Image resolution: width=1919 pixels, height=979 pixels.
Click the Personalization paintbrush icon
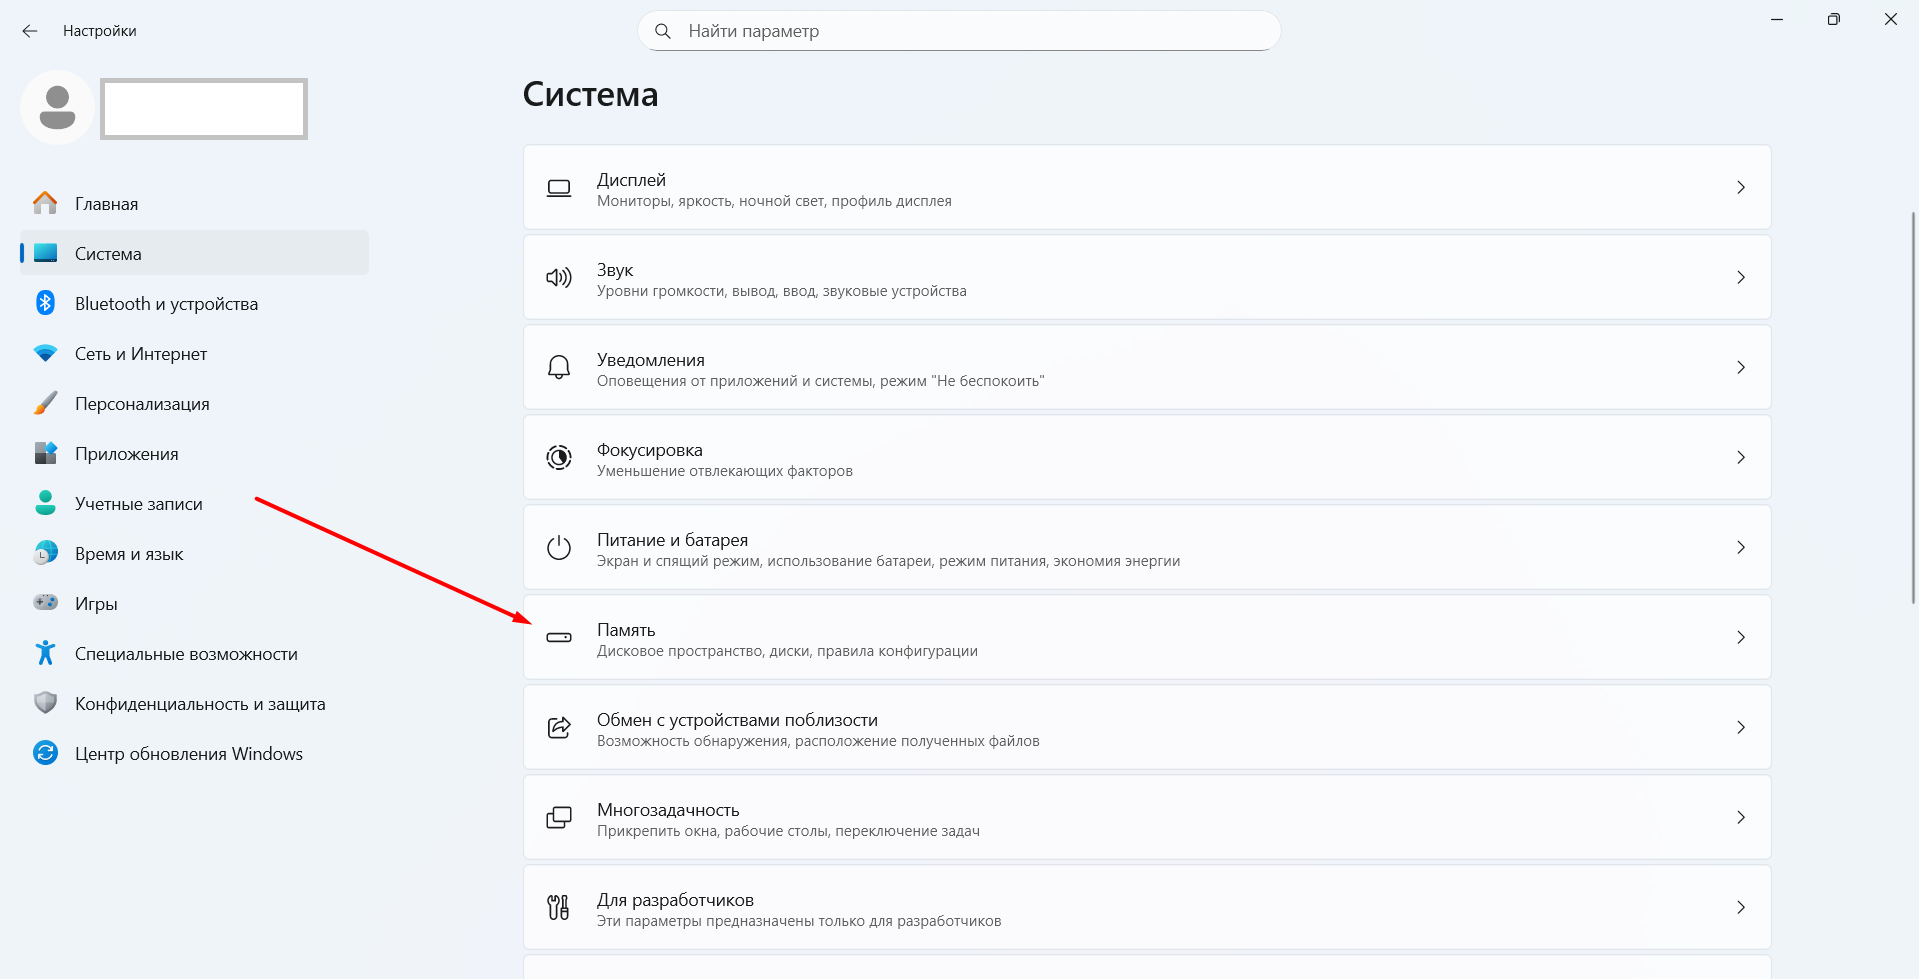click(45, 403)
